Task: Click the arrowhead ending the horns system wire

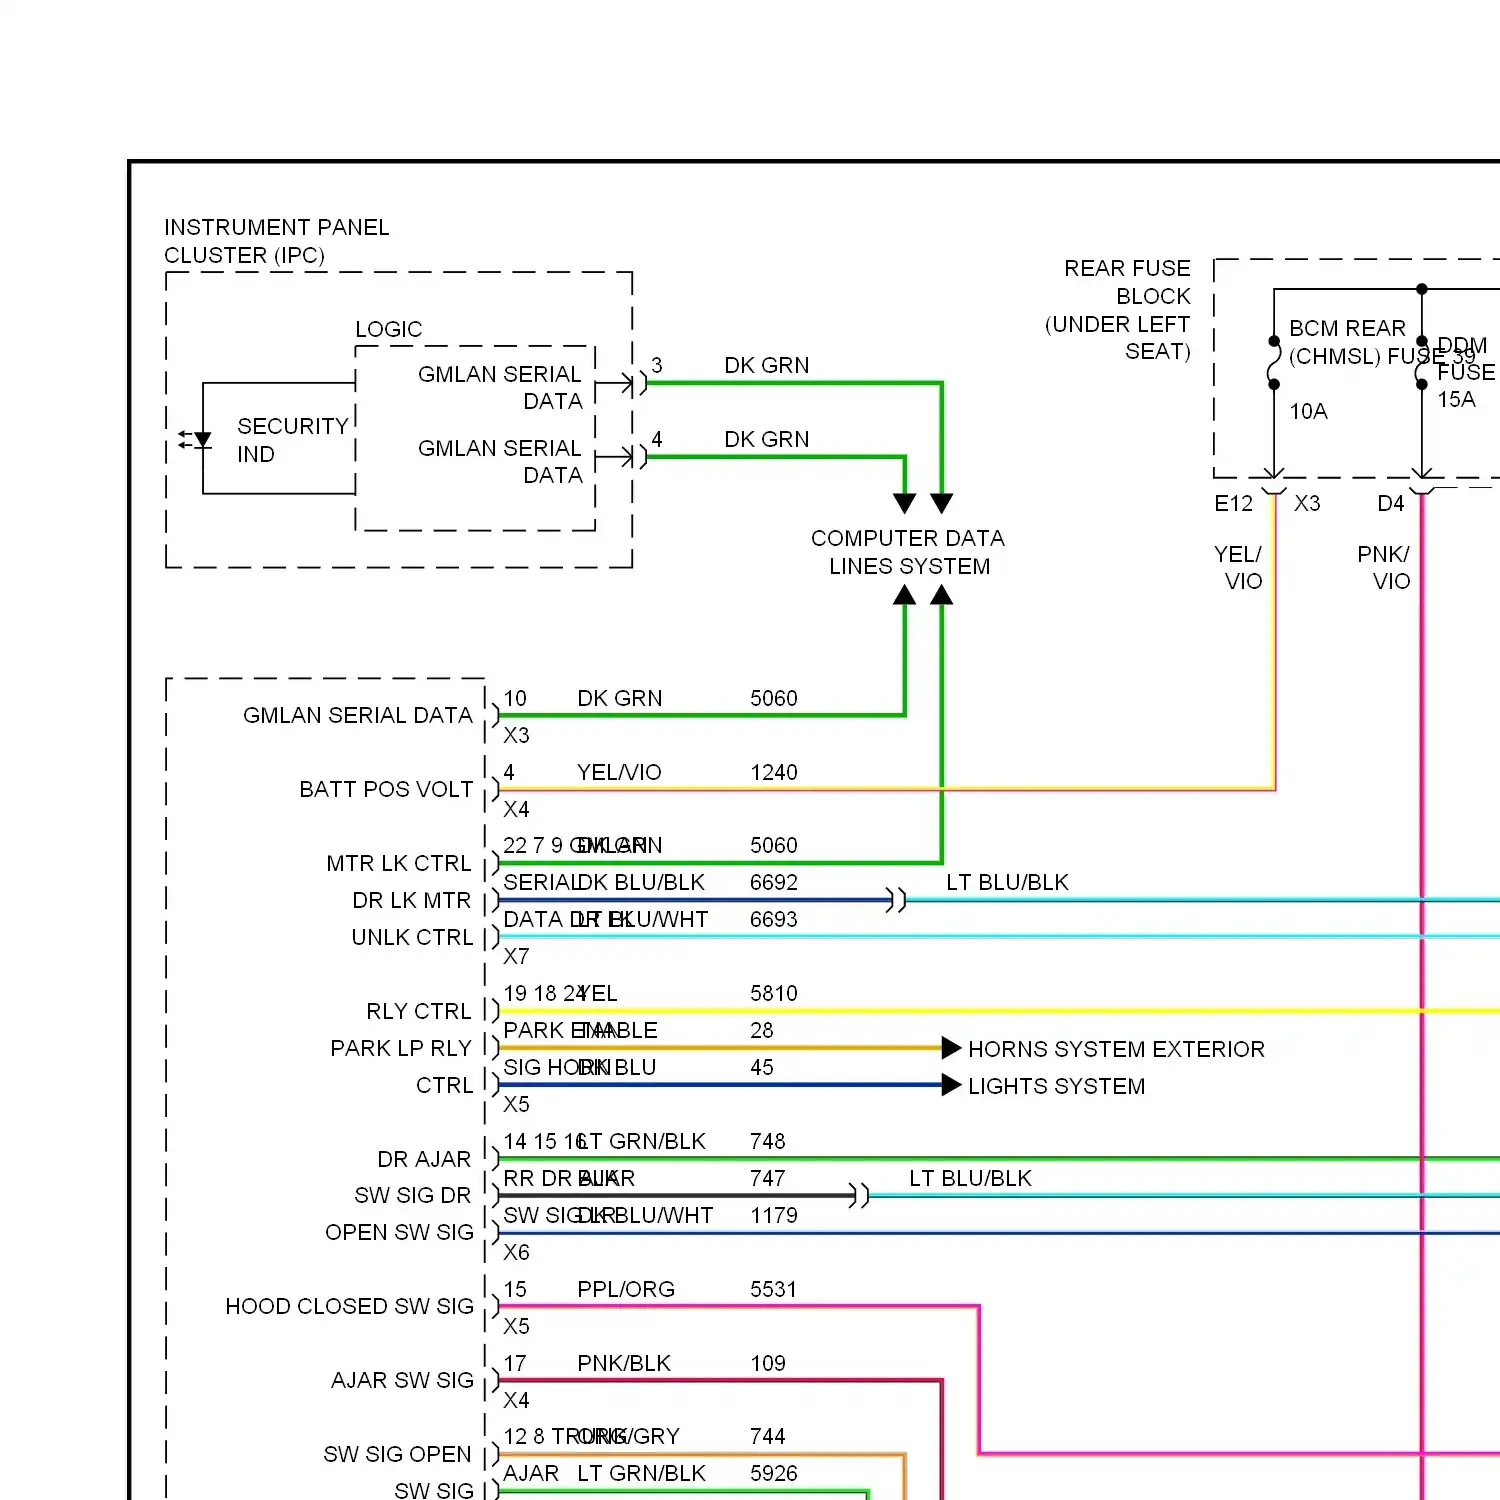Action: click(951, 1048)
